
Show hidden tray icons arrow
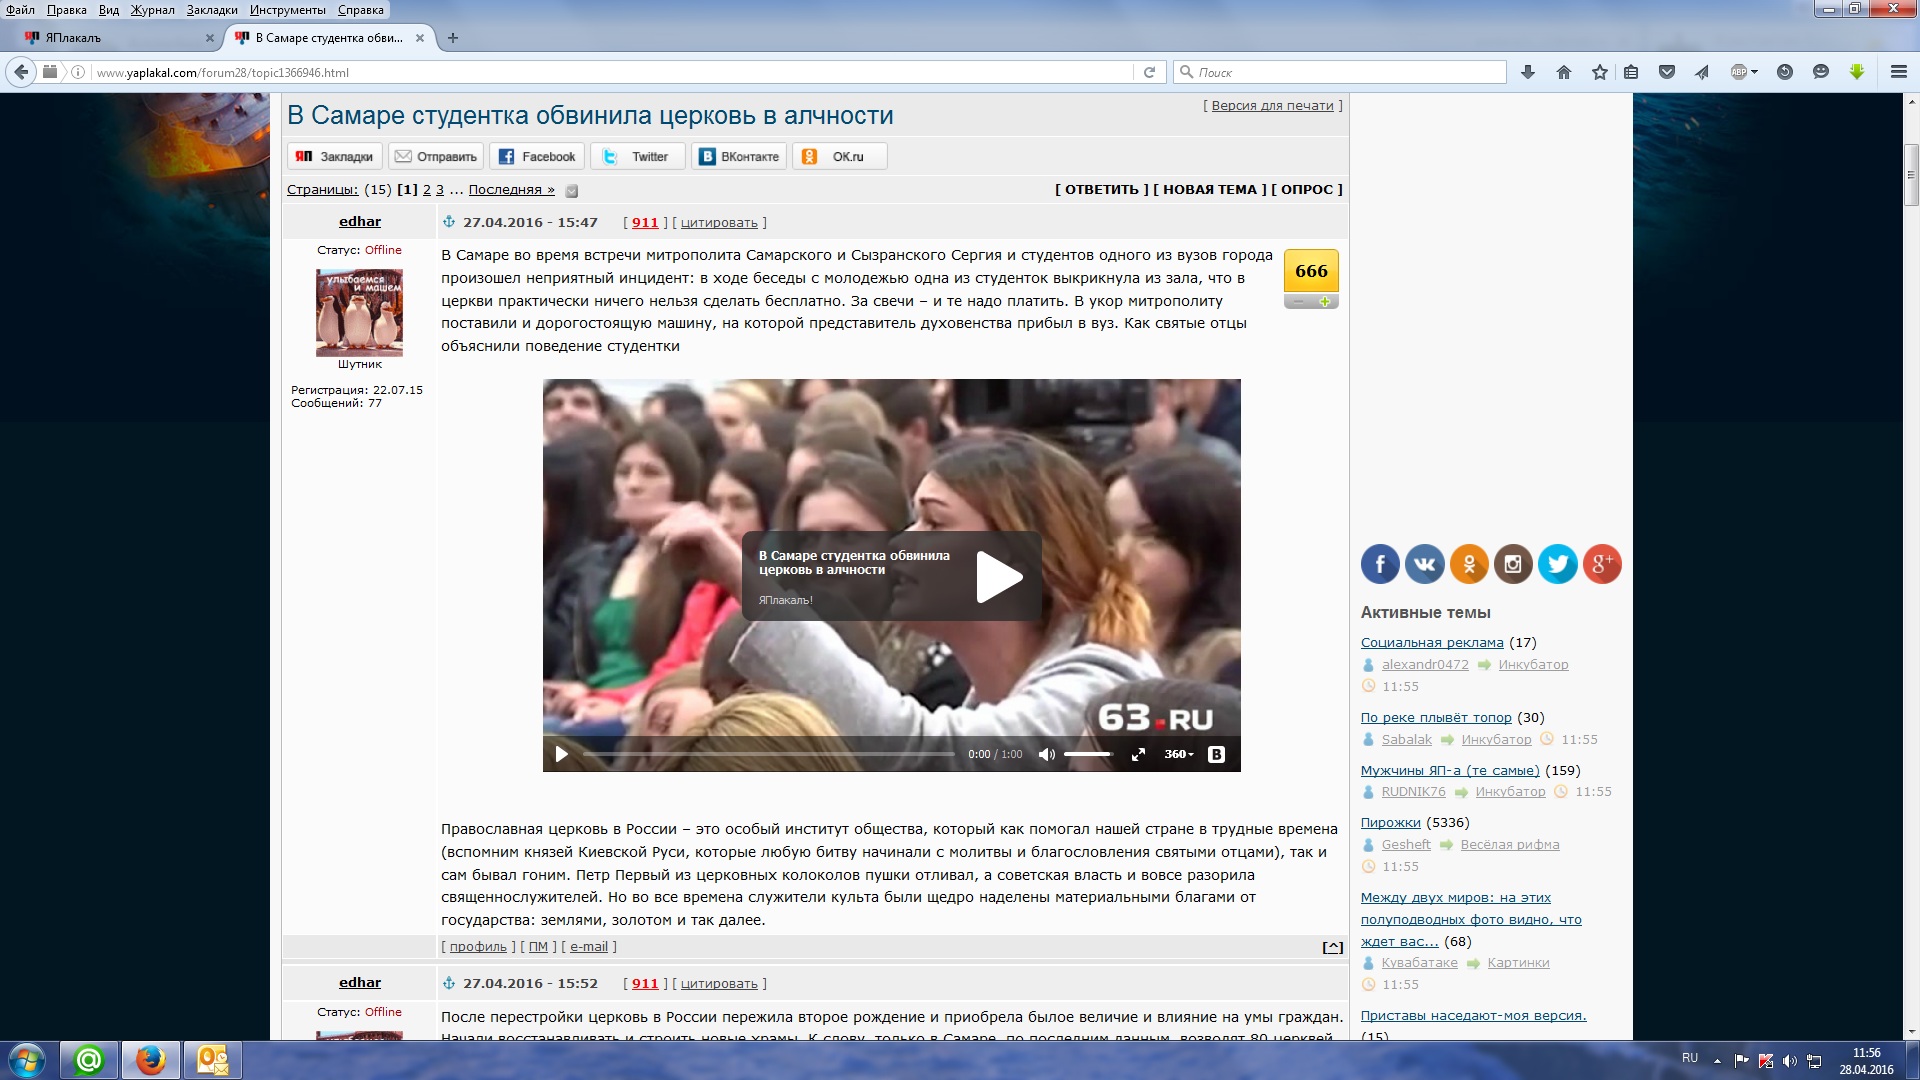[x=1717, y=1061]
